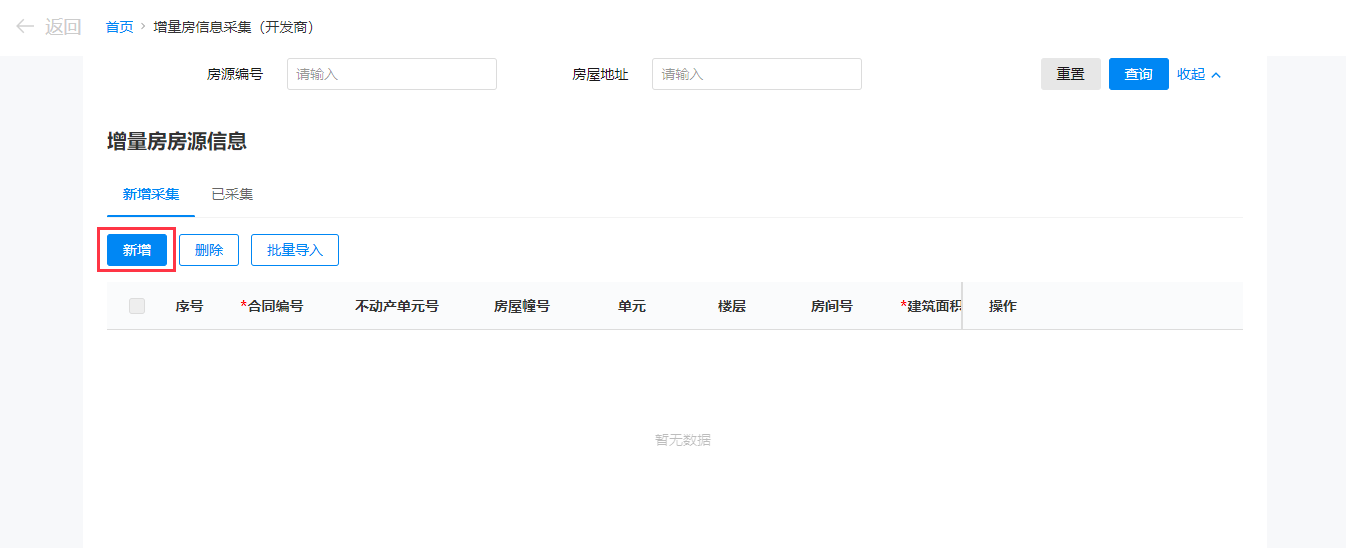Viewport: 1346px width, 548px height.
Task: Focus the 房屋地址 input field
Action: point(756,74)
